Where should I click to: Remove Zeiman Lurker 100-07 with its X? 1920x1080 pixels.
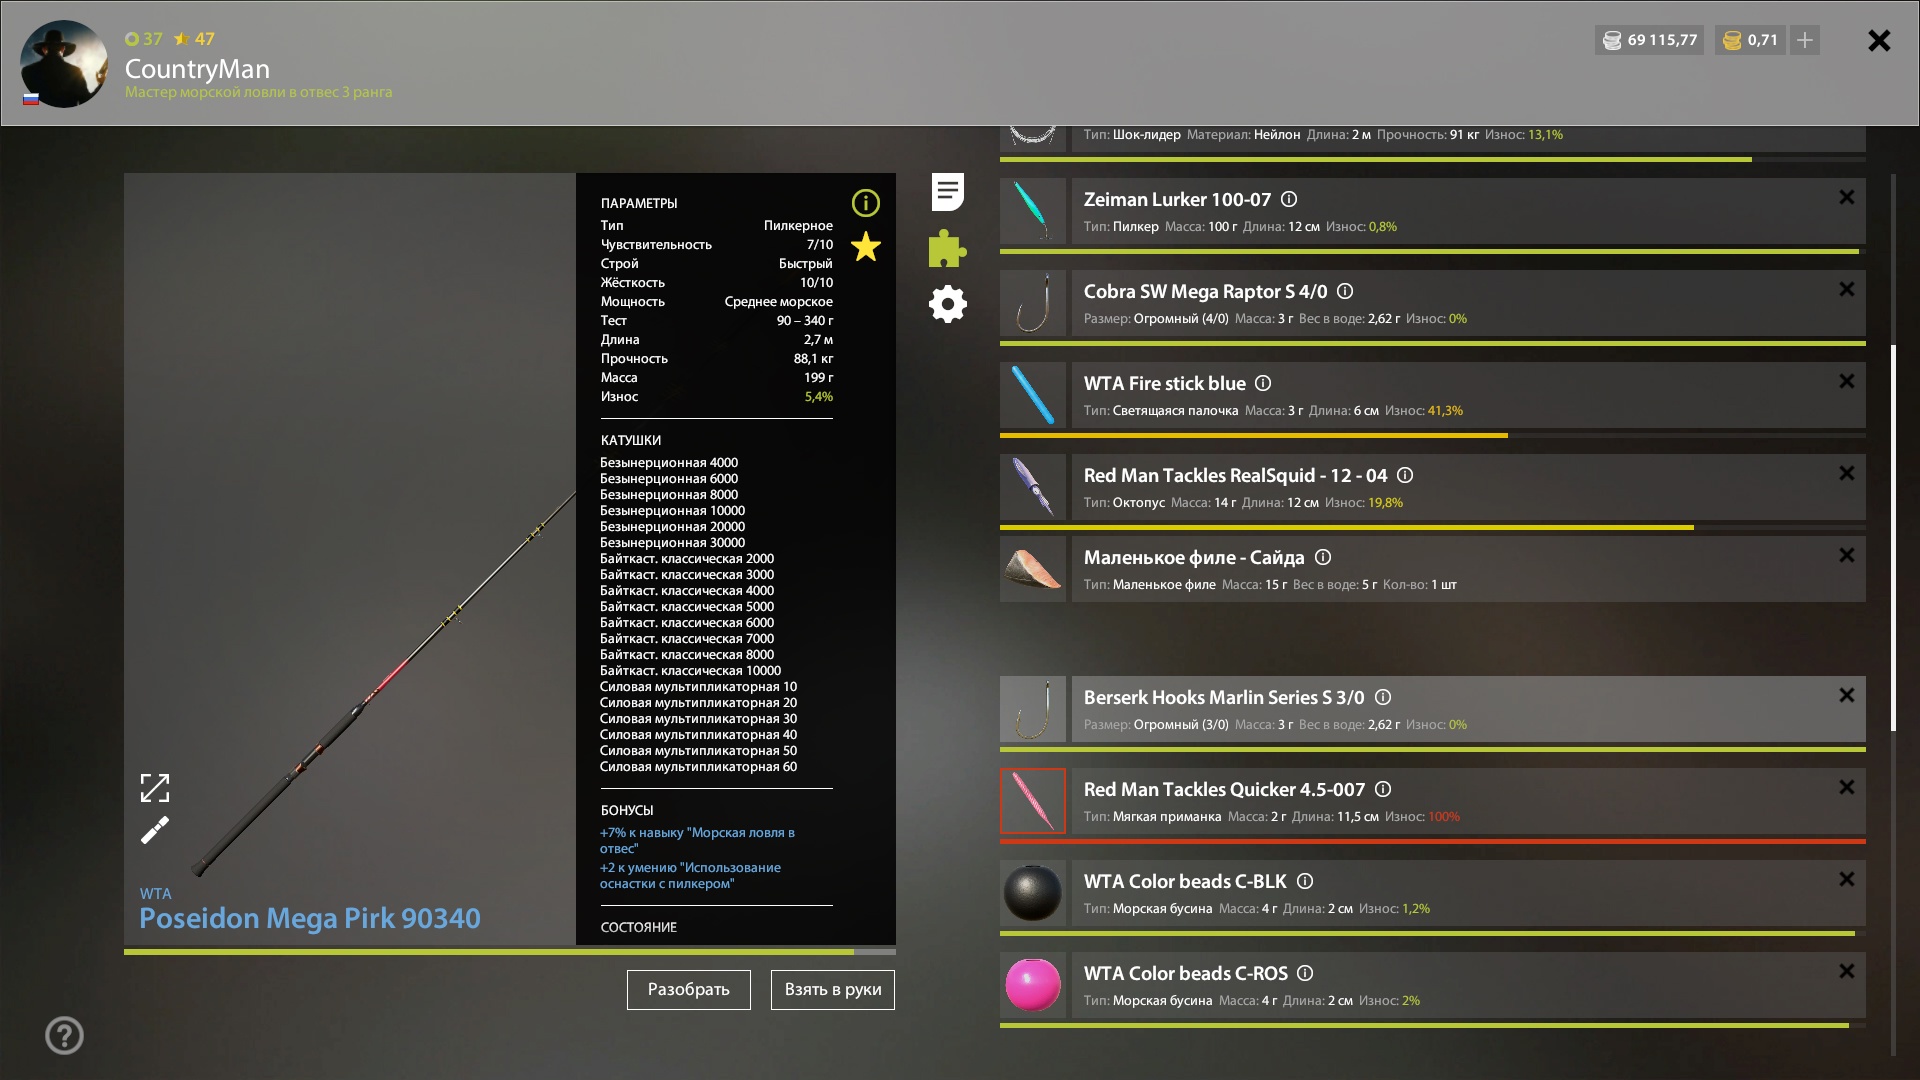[x=1846, y=198]
